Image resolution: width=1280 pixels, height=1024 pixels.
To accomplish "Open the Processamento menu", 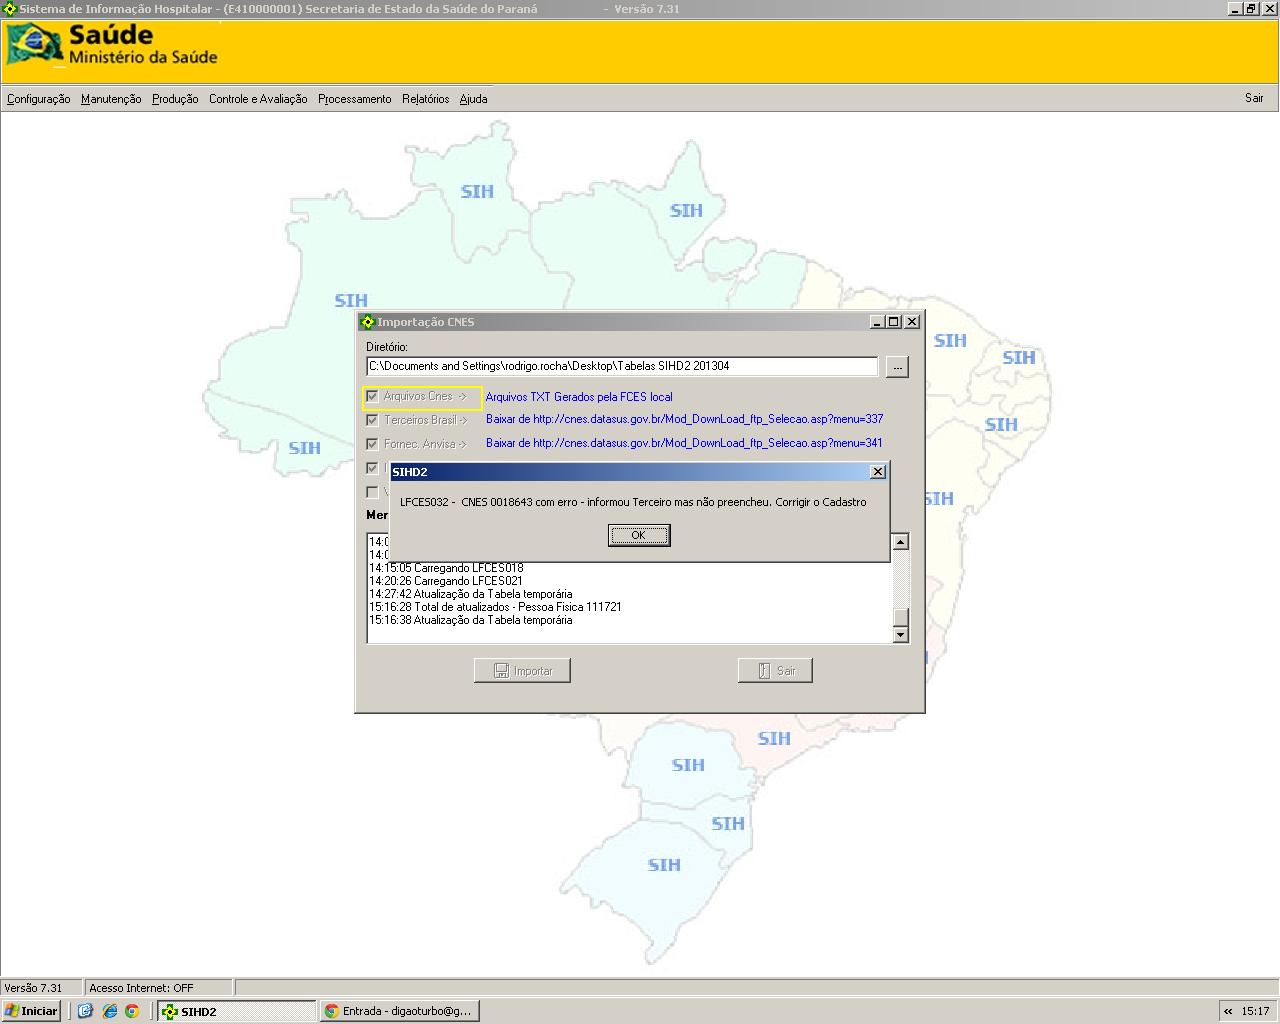I will 354,99.
